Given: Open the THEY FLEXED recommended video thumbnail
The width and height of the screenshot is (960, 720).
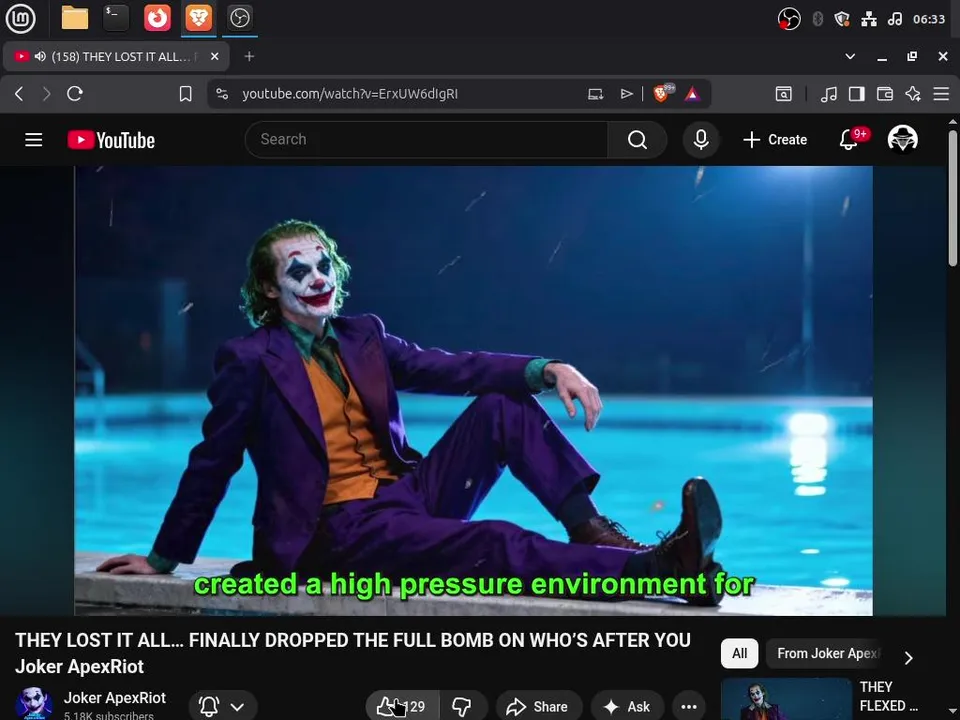Looking at the screenshot, I should click(786, 699).
